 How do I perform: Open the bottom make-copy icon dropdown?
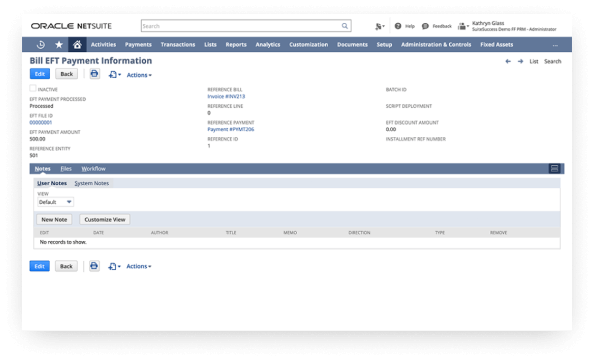[x=114, y=266]
